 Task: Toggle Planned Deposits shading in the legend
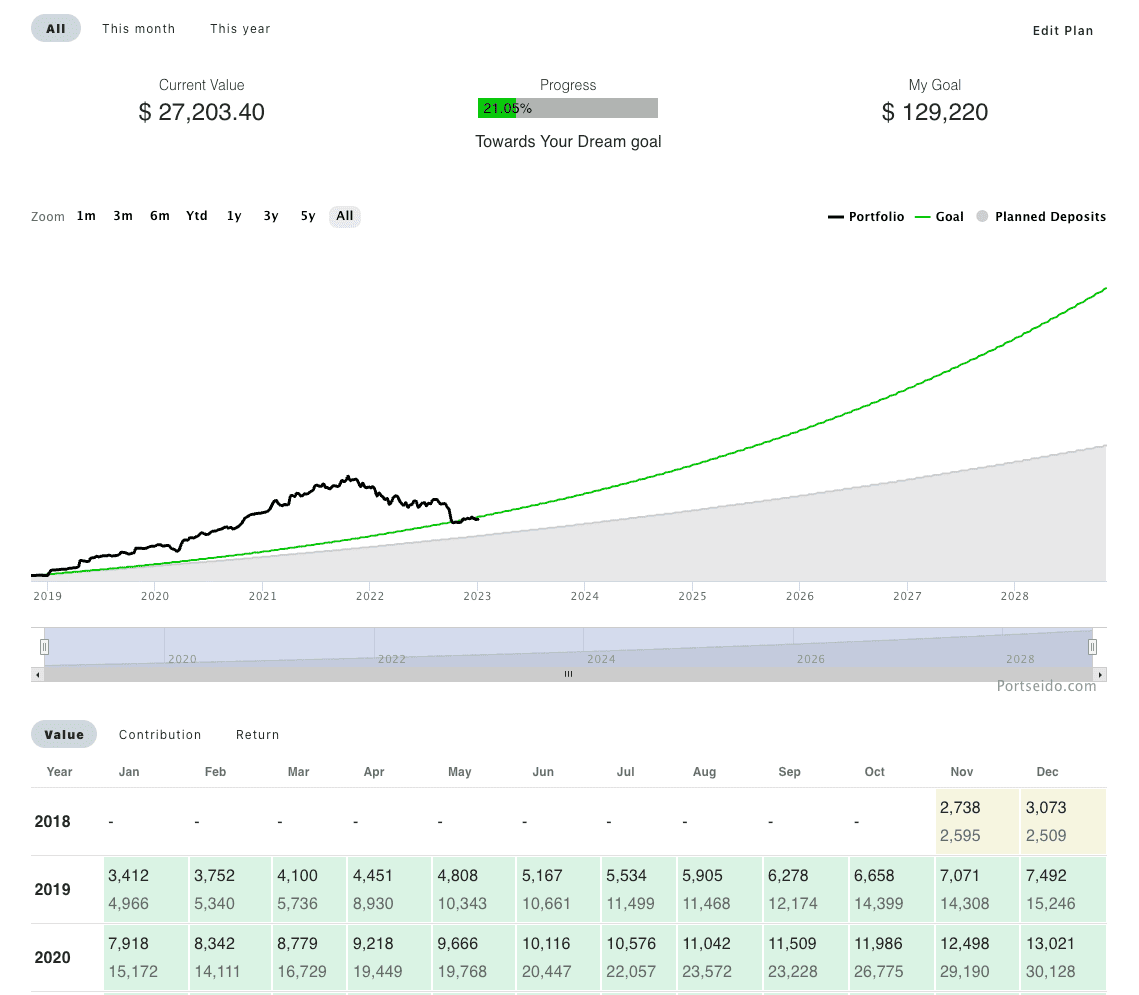click(x=1040, y=216)
